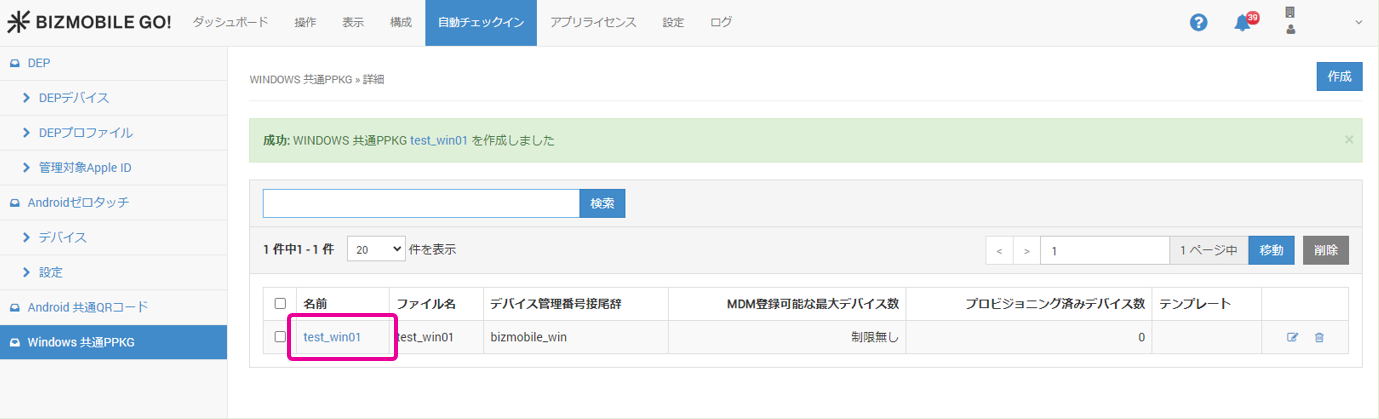
Task: Open the test_win01 link in name column
Action: [332, 338]
